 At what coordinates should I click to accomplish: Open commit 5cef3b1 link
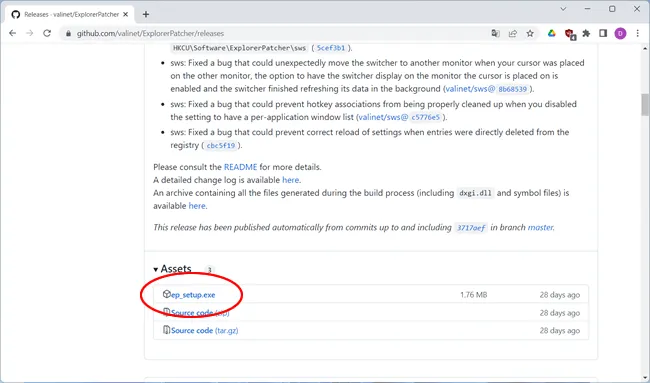click(x=330, y=48)
